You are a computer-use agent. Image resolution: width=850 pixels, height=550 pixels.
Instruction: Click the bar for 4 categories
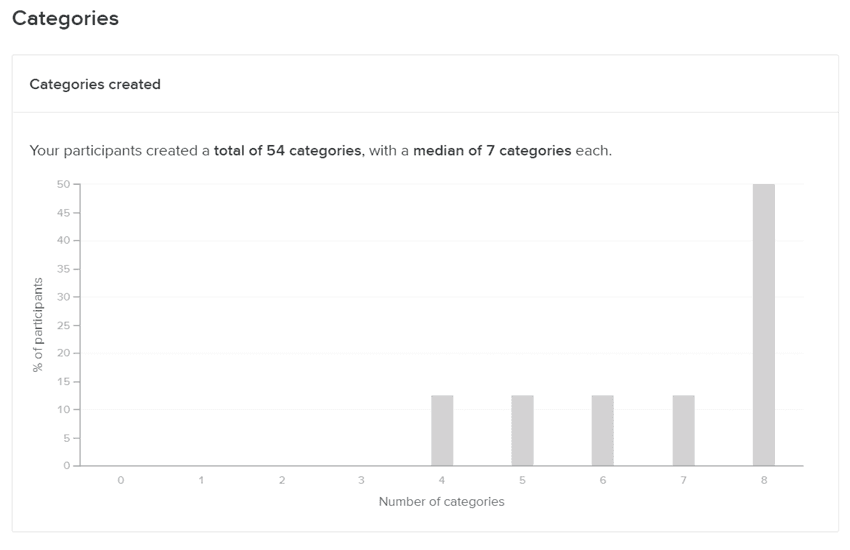click(442, 430)
